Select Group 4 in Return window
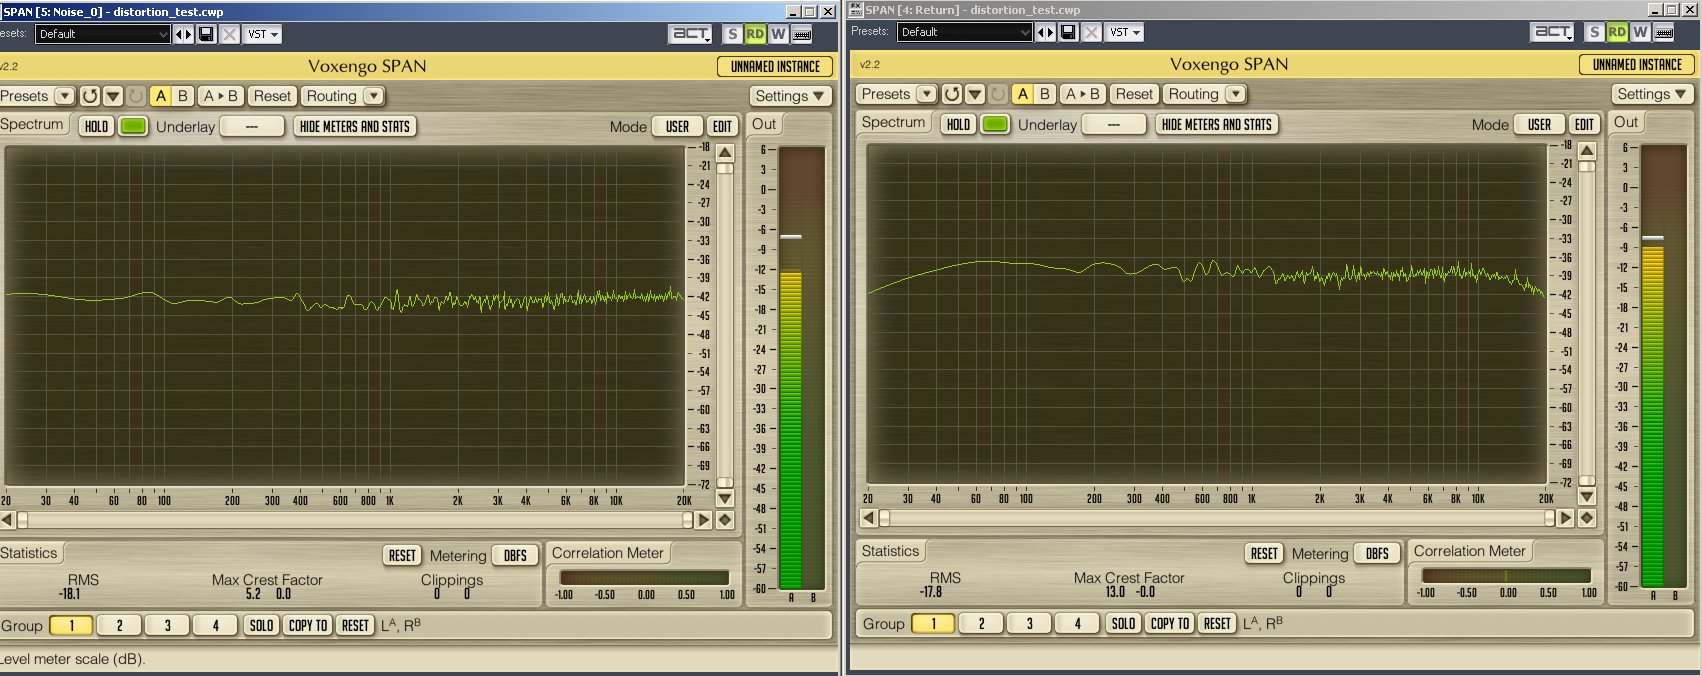1702x676 pixels. (x=1077, y=624)
